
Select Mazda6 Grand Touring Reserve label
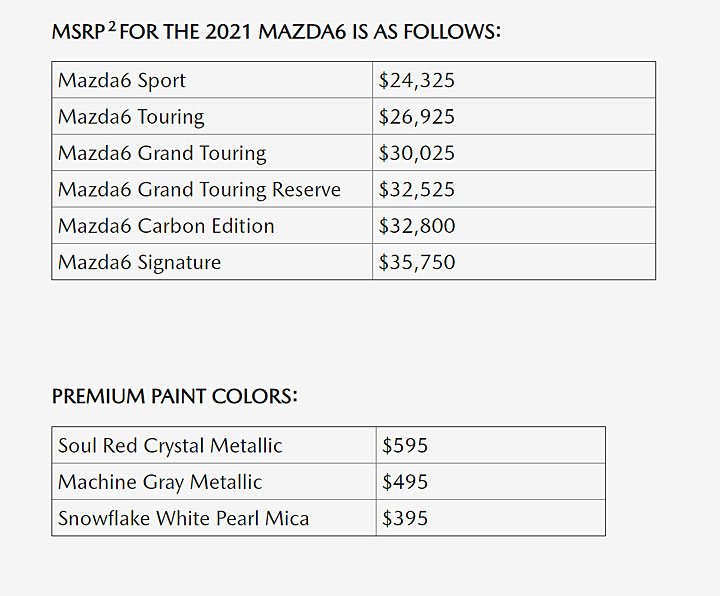click(x=199, y=189)
